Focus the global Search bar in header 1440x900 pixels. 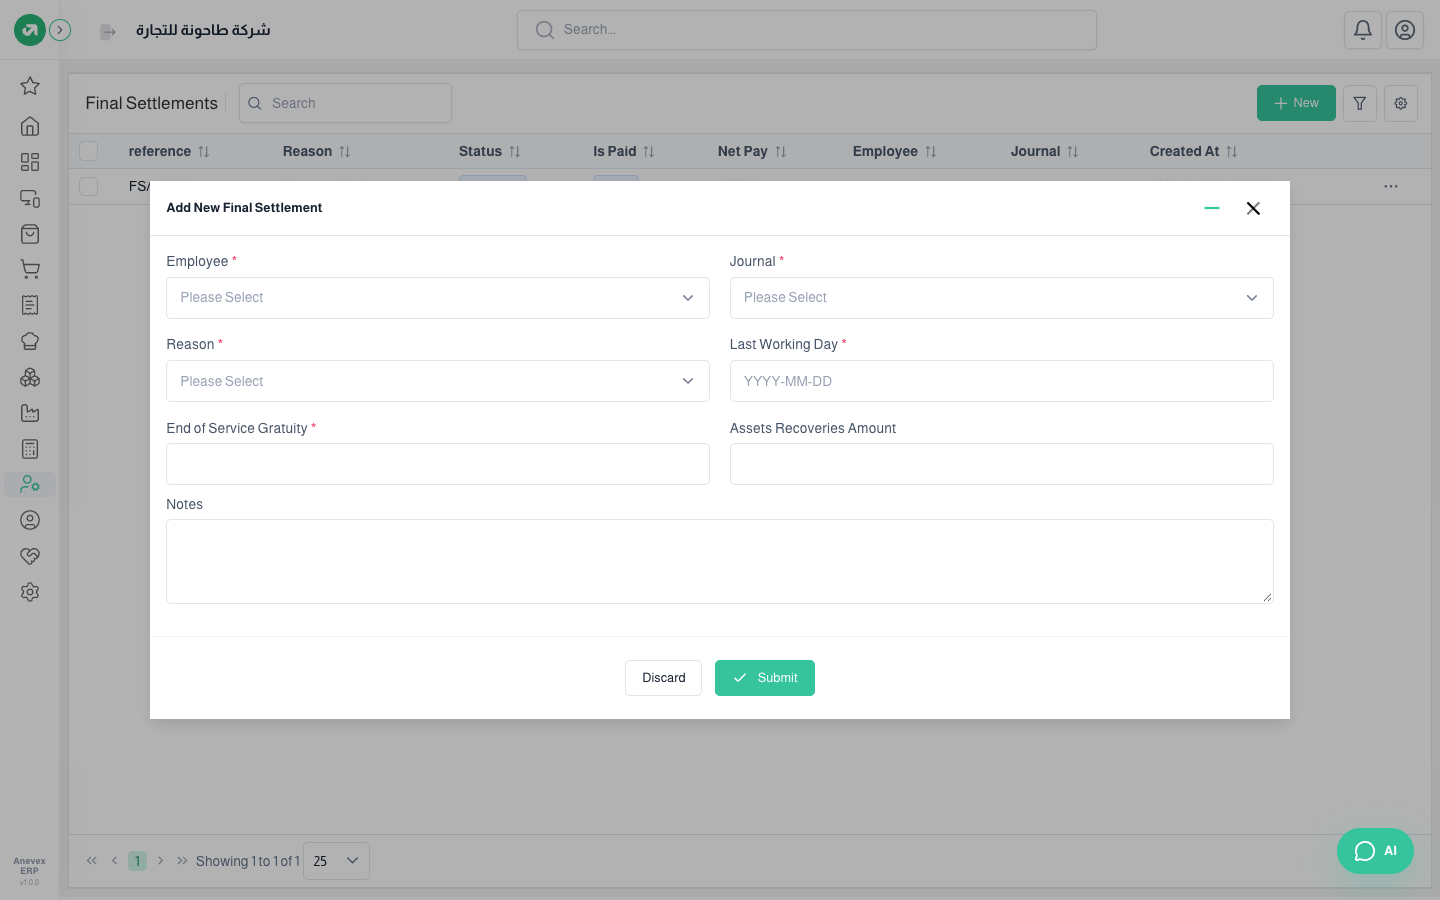[807, 30]
